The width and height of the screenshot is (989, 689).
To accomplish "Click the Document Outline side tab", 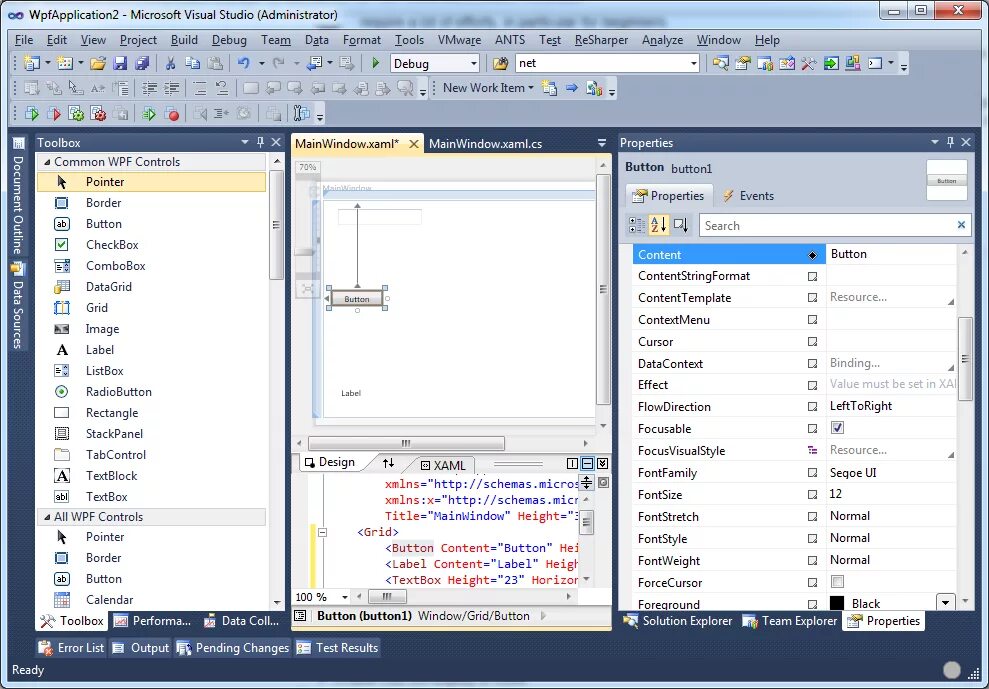I will click(18, 197).
